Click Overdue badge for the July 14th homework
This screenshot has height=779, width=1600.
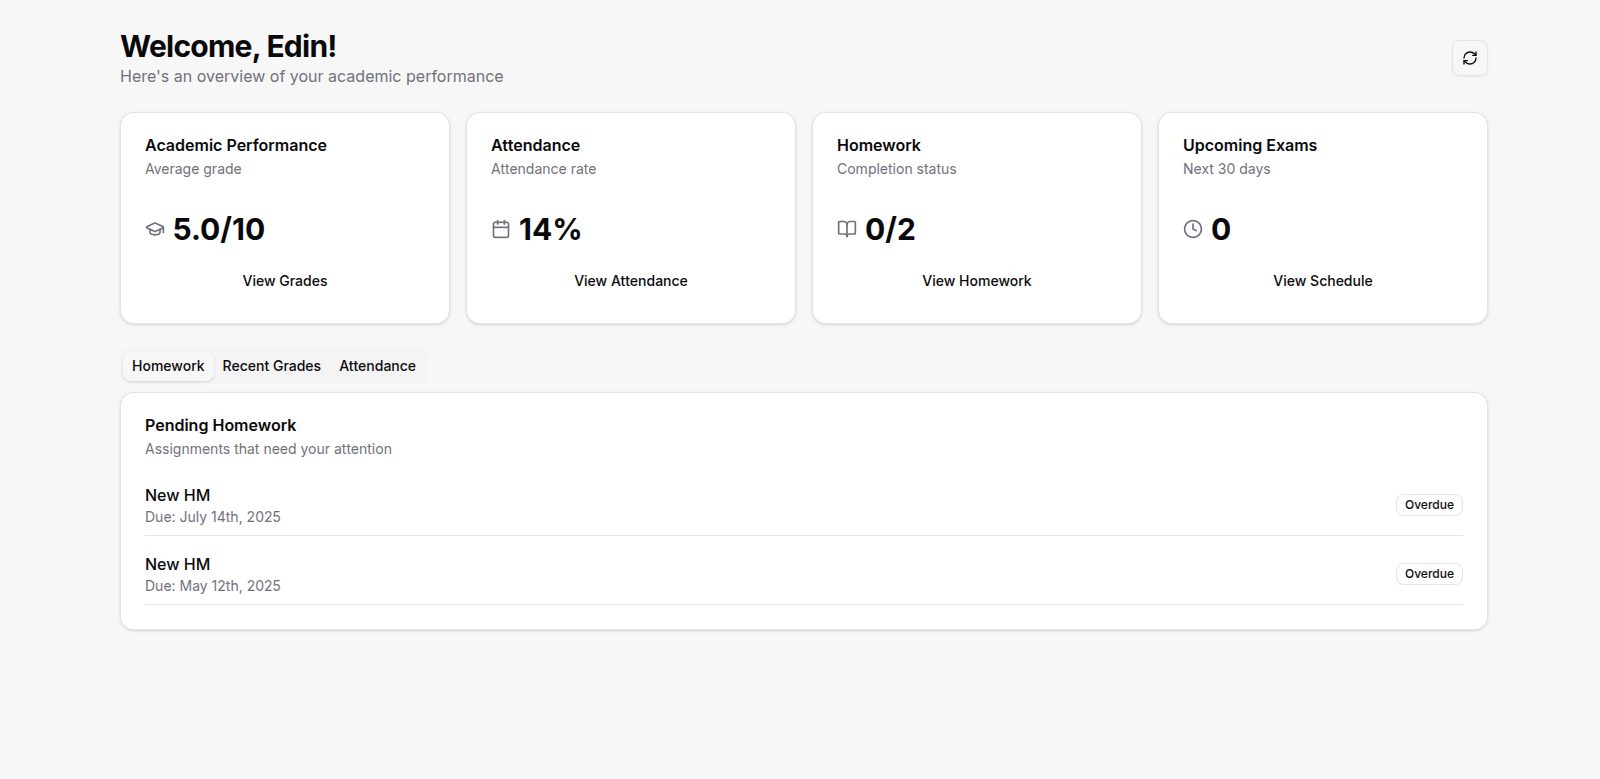coord(1429,505)
